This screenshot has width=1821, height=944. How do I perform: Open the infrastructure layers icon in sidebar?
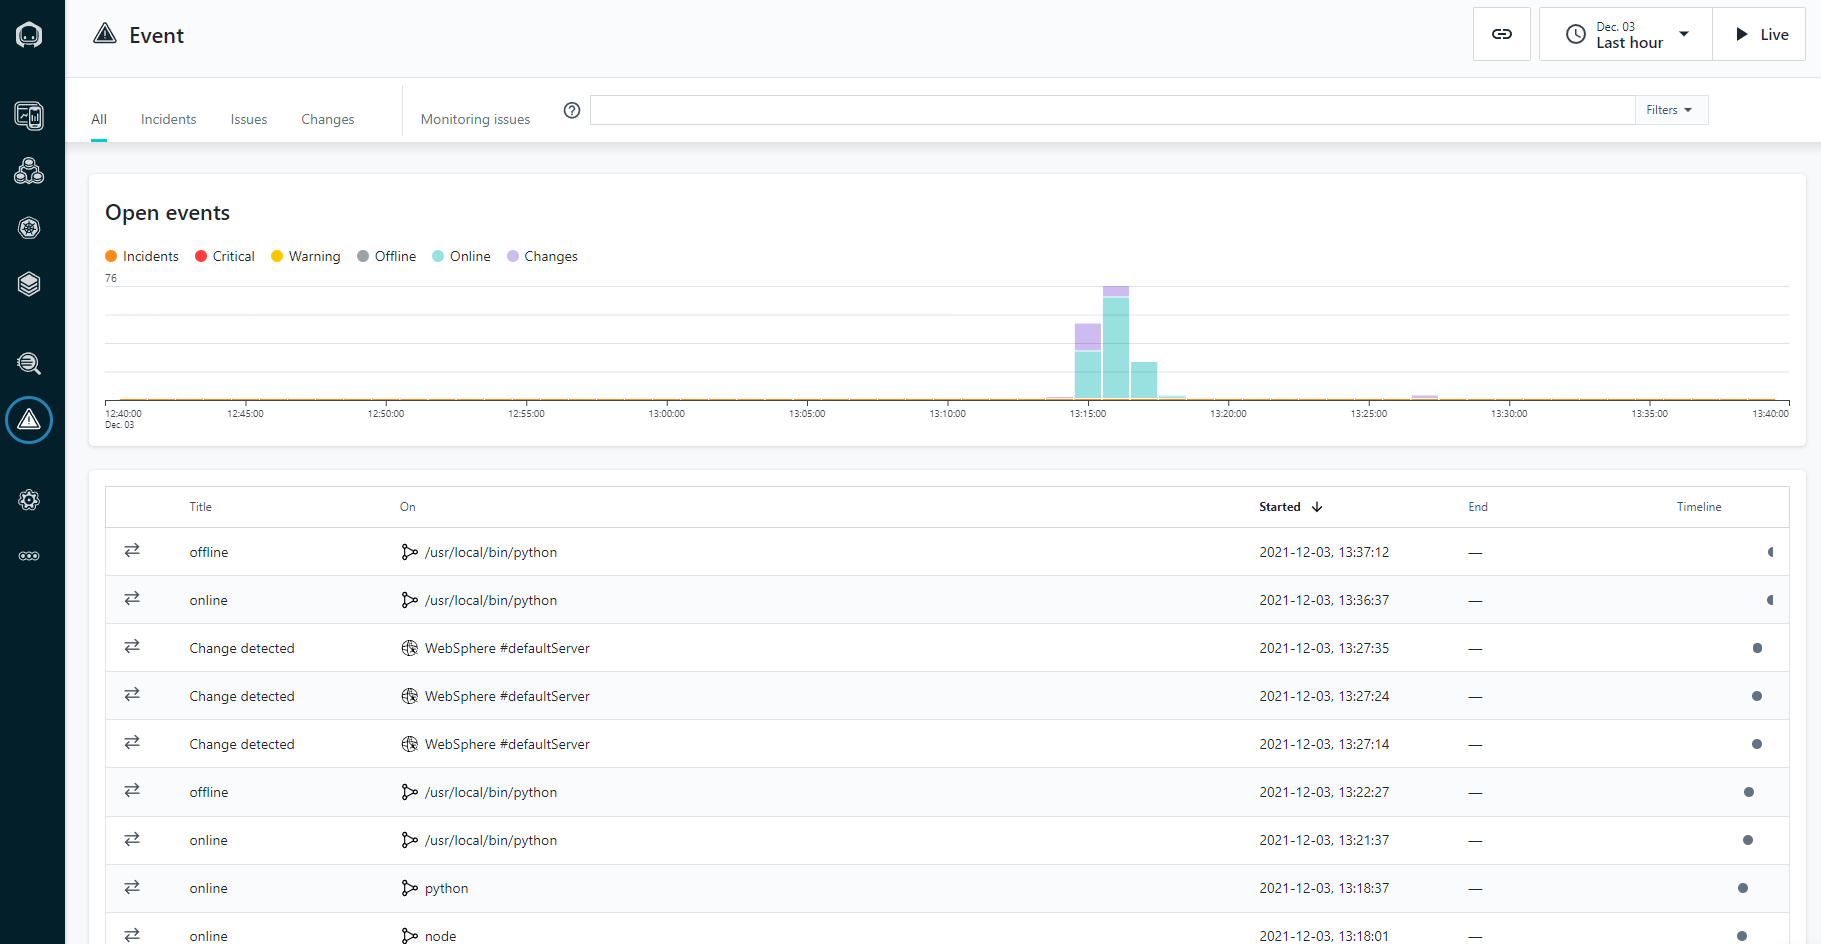(29, 284)
